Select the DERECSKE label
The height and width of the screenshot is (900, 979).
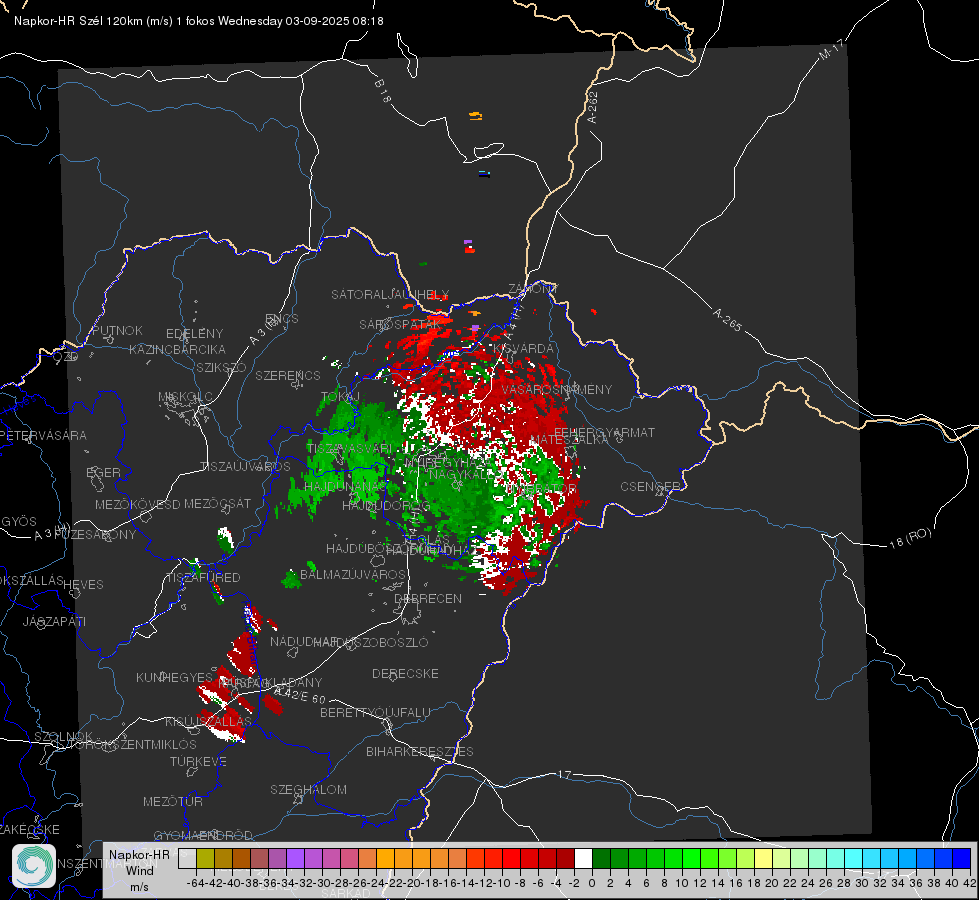405,673
